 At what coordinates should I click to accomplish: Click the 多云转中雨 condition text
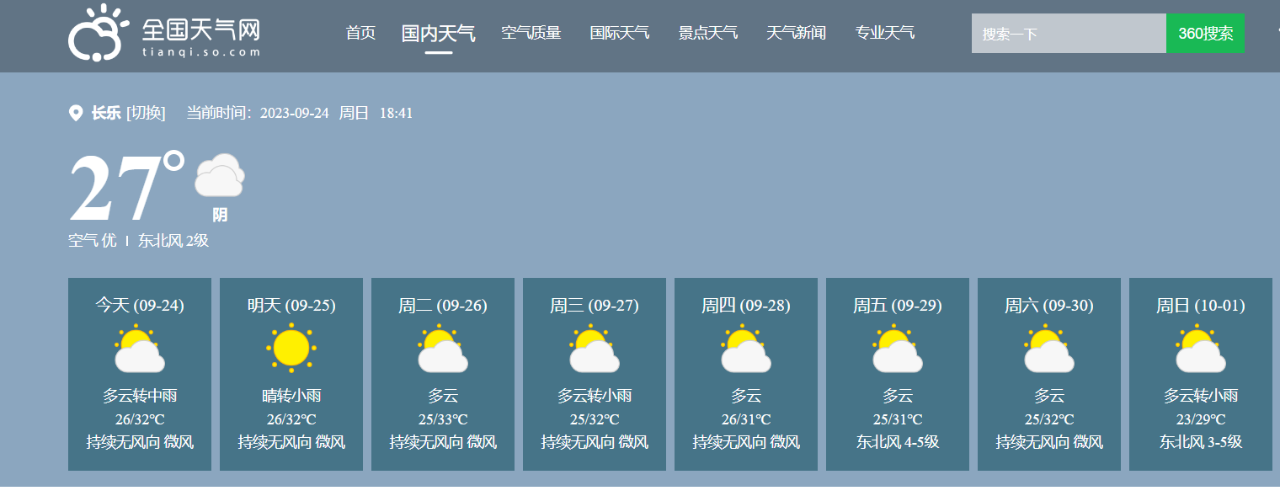140,396
